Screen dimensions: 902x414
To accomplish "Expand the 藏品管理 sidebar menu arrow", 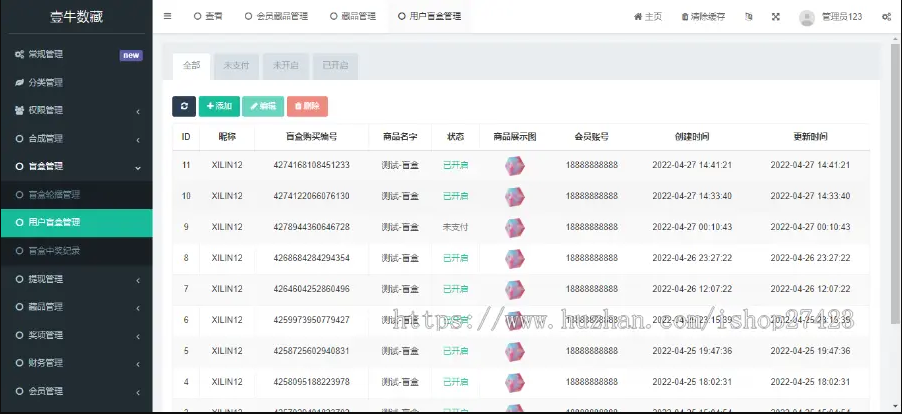I will 138,308.
